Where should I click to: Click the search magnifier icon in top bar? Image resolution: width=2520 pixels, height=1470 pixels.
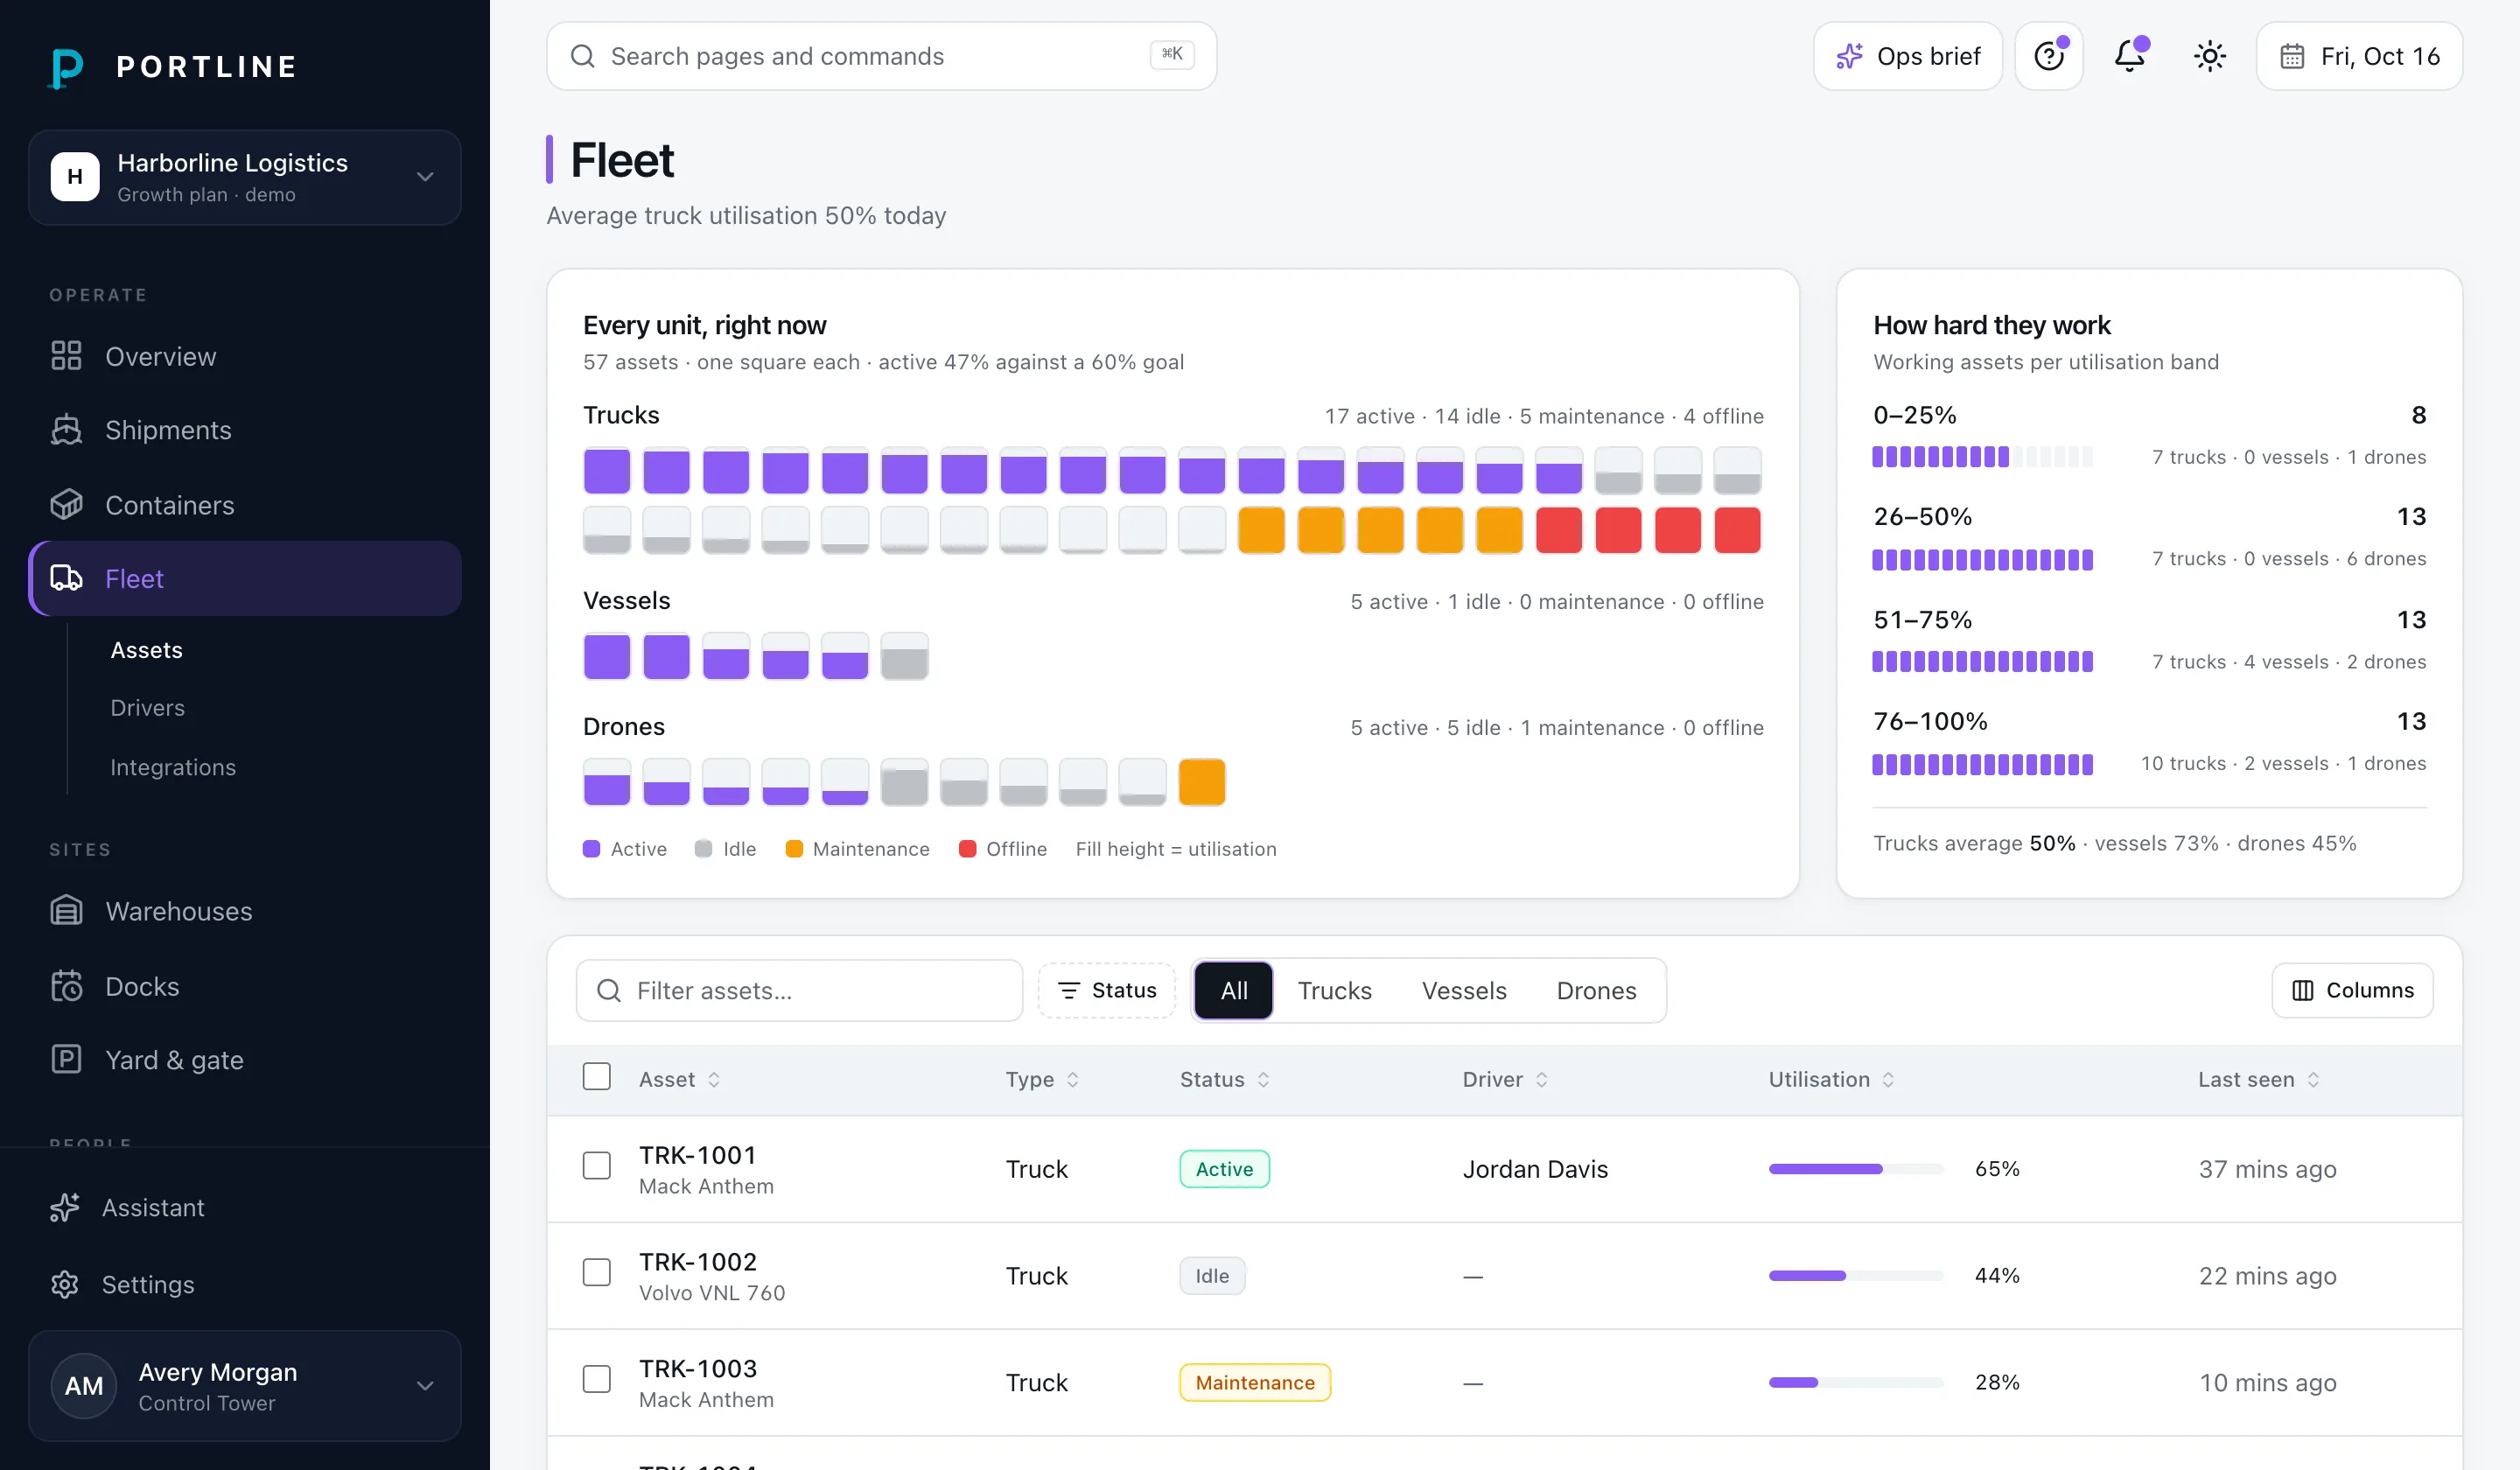583,56
